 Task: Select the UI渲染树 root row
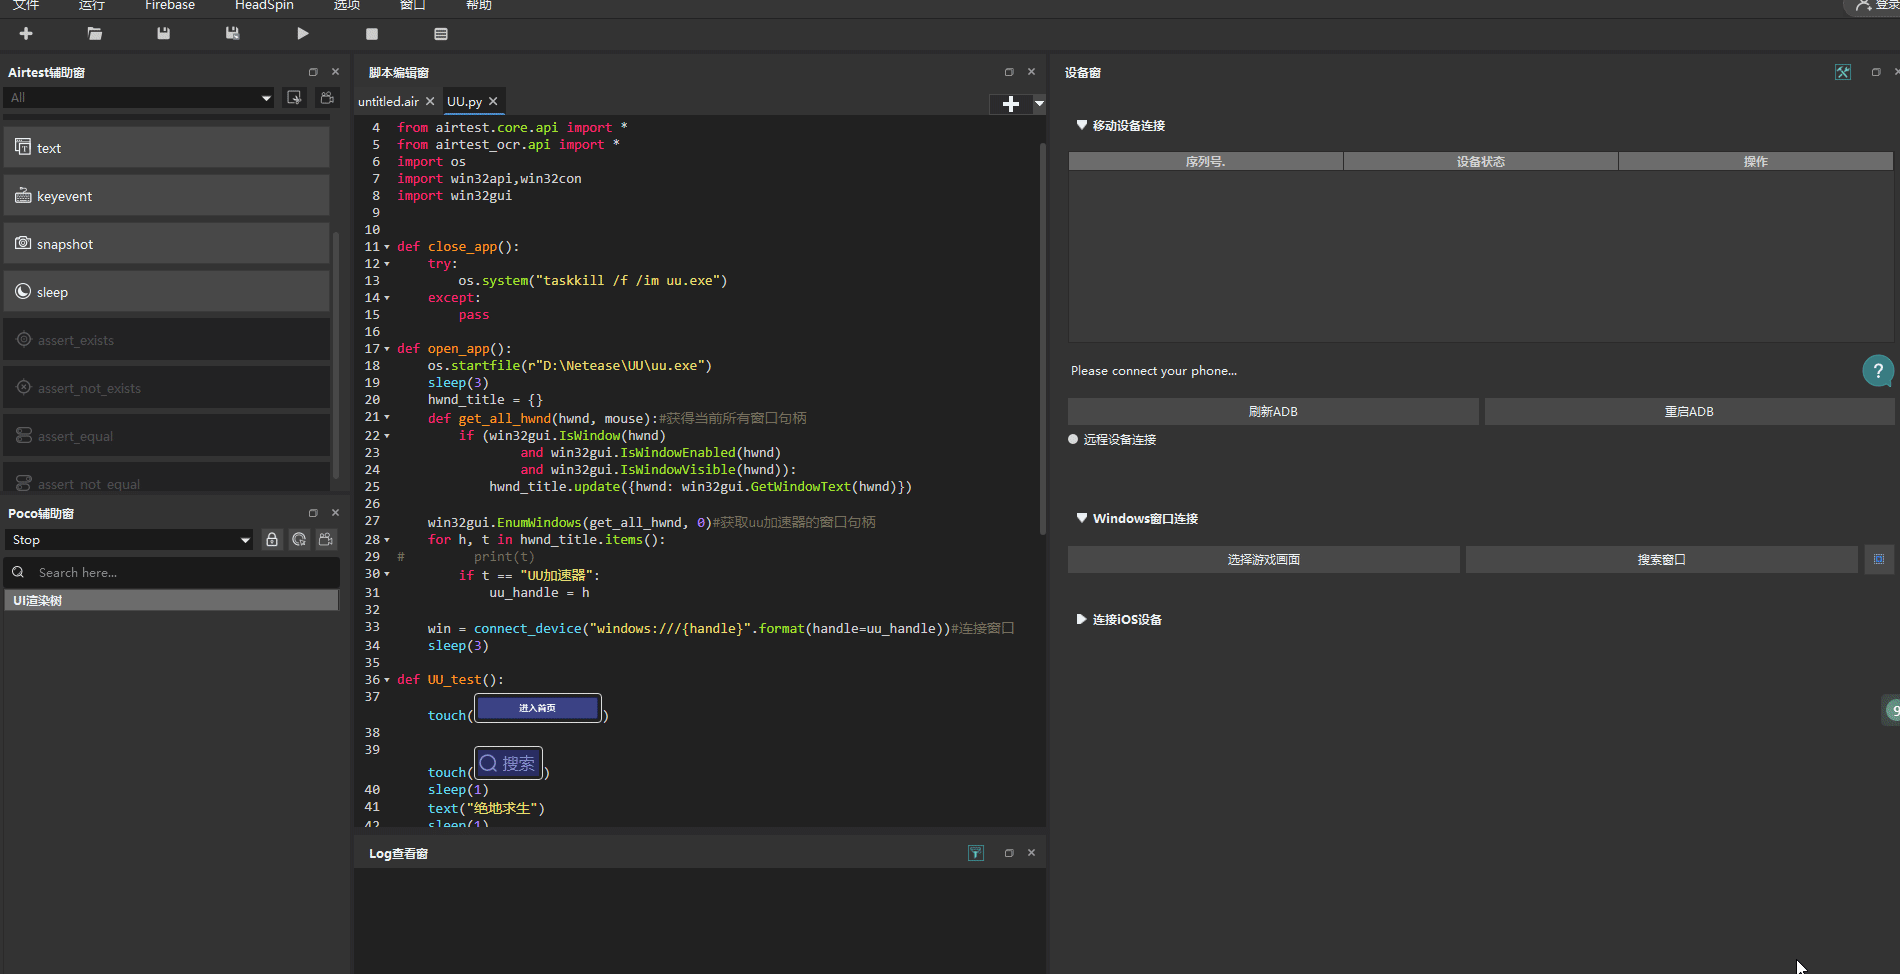coord(171,600)
